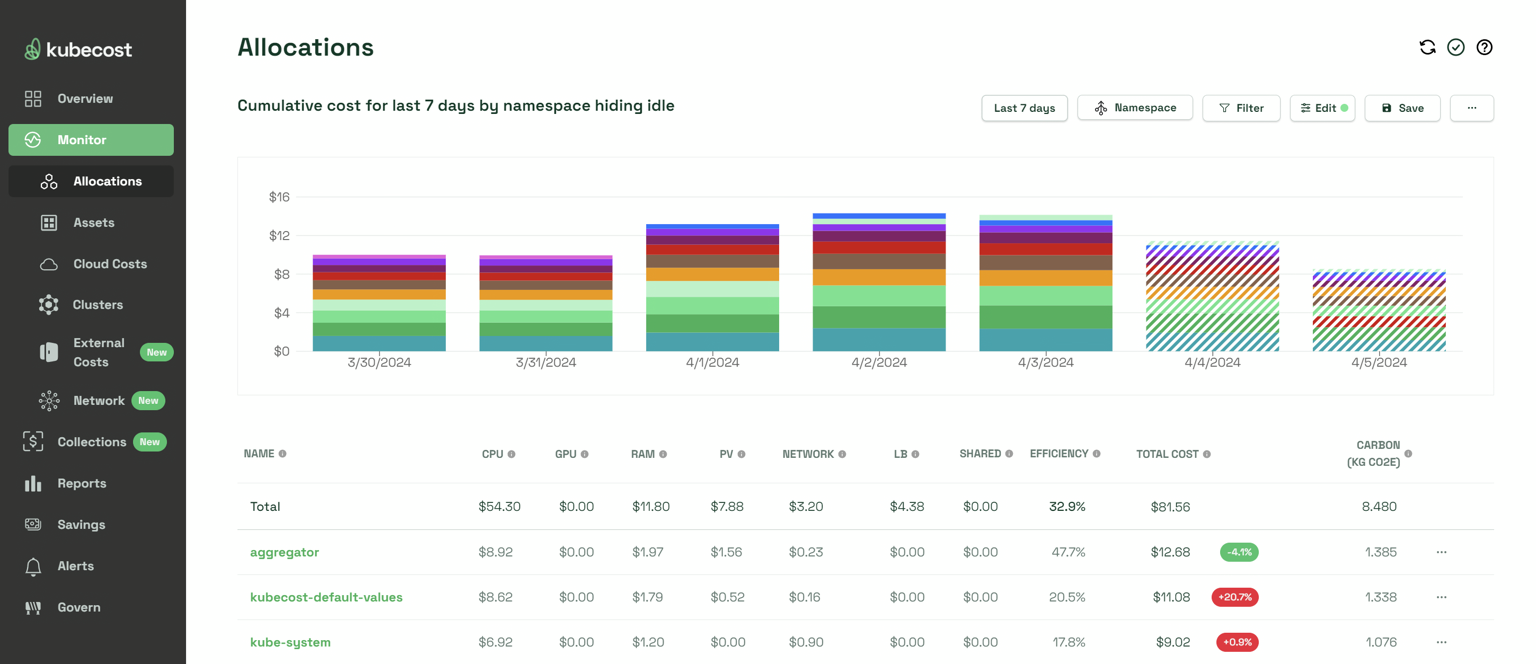Click the info icon next to CPU header
The width and height of the screenshot is (1536, 664).
coord(511,454)
